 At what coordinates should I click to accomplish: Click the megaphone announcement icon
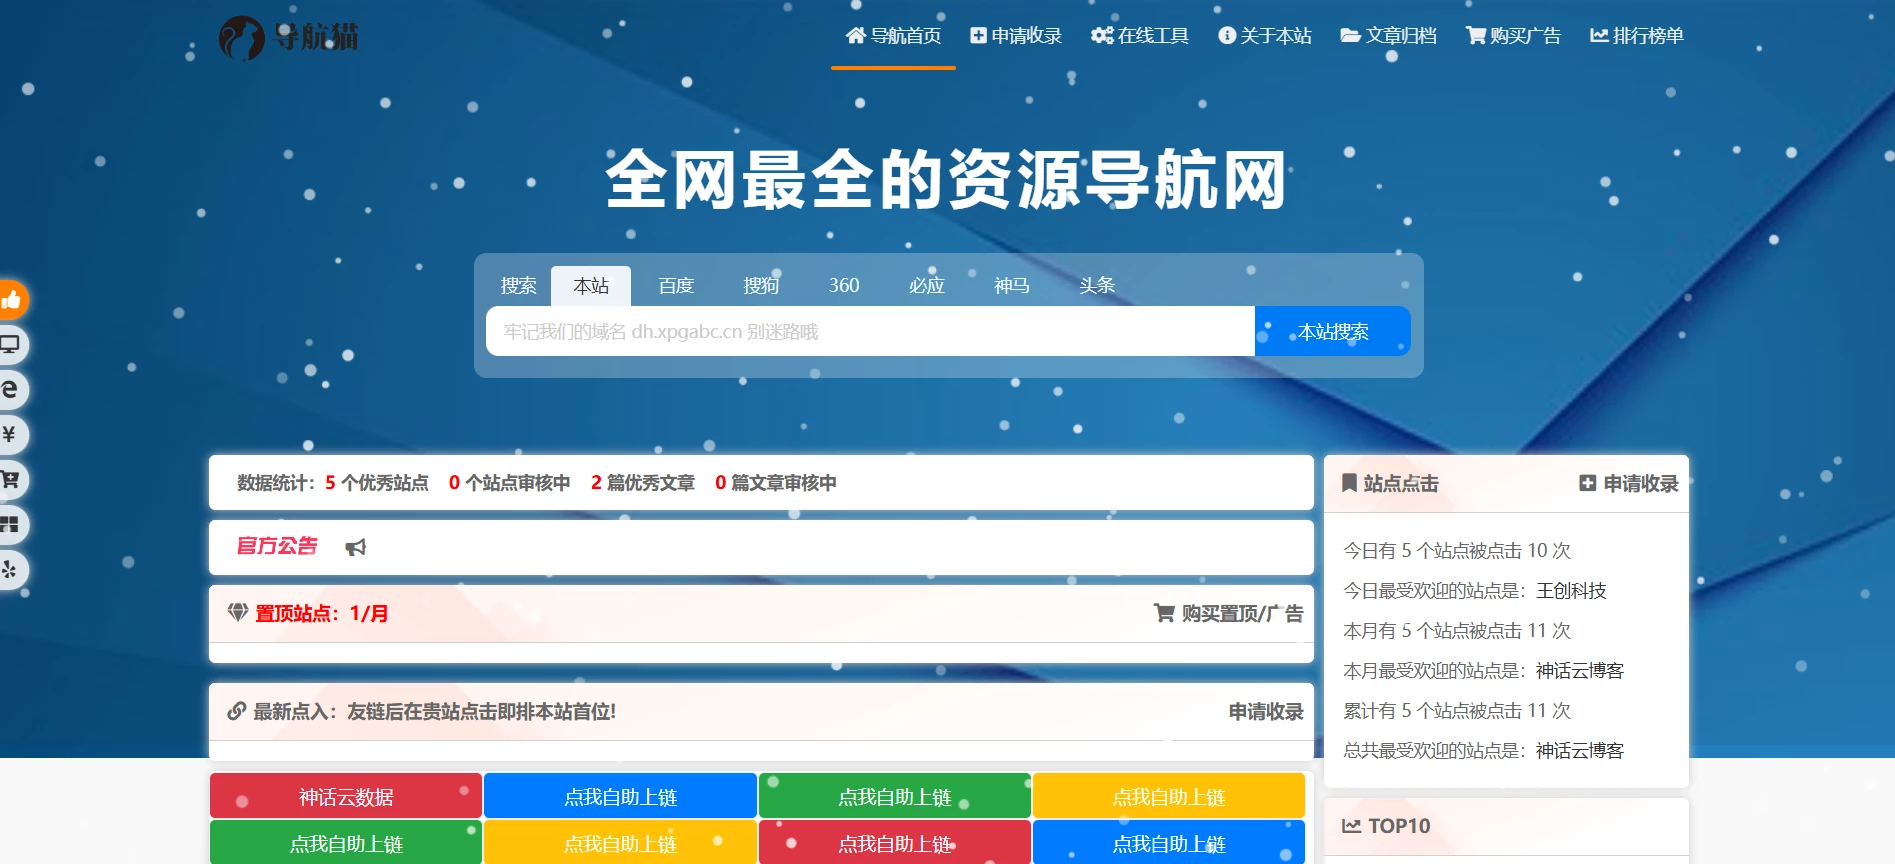pyautogui.click(x=355, y=547)
